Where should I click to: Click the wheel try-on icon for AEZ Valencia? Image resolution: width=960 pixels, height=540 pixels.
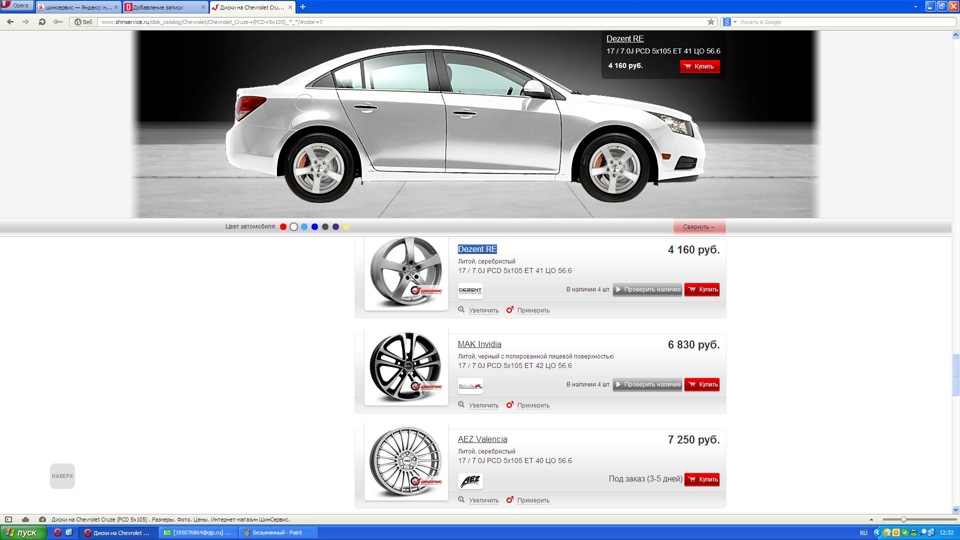coord(509,500)
